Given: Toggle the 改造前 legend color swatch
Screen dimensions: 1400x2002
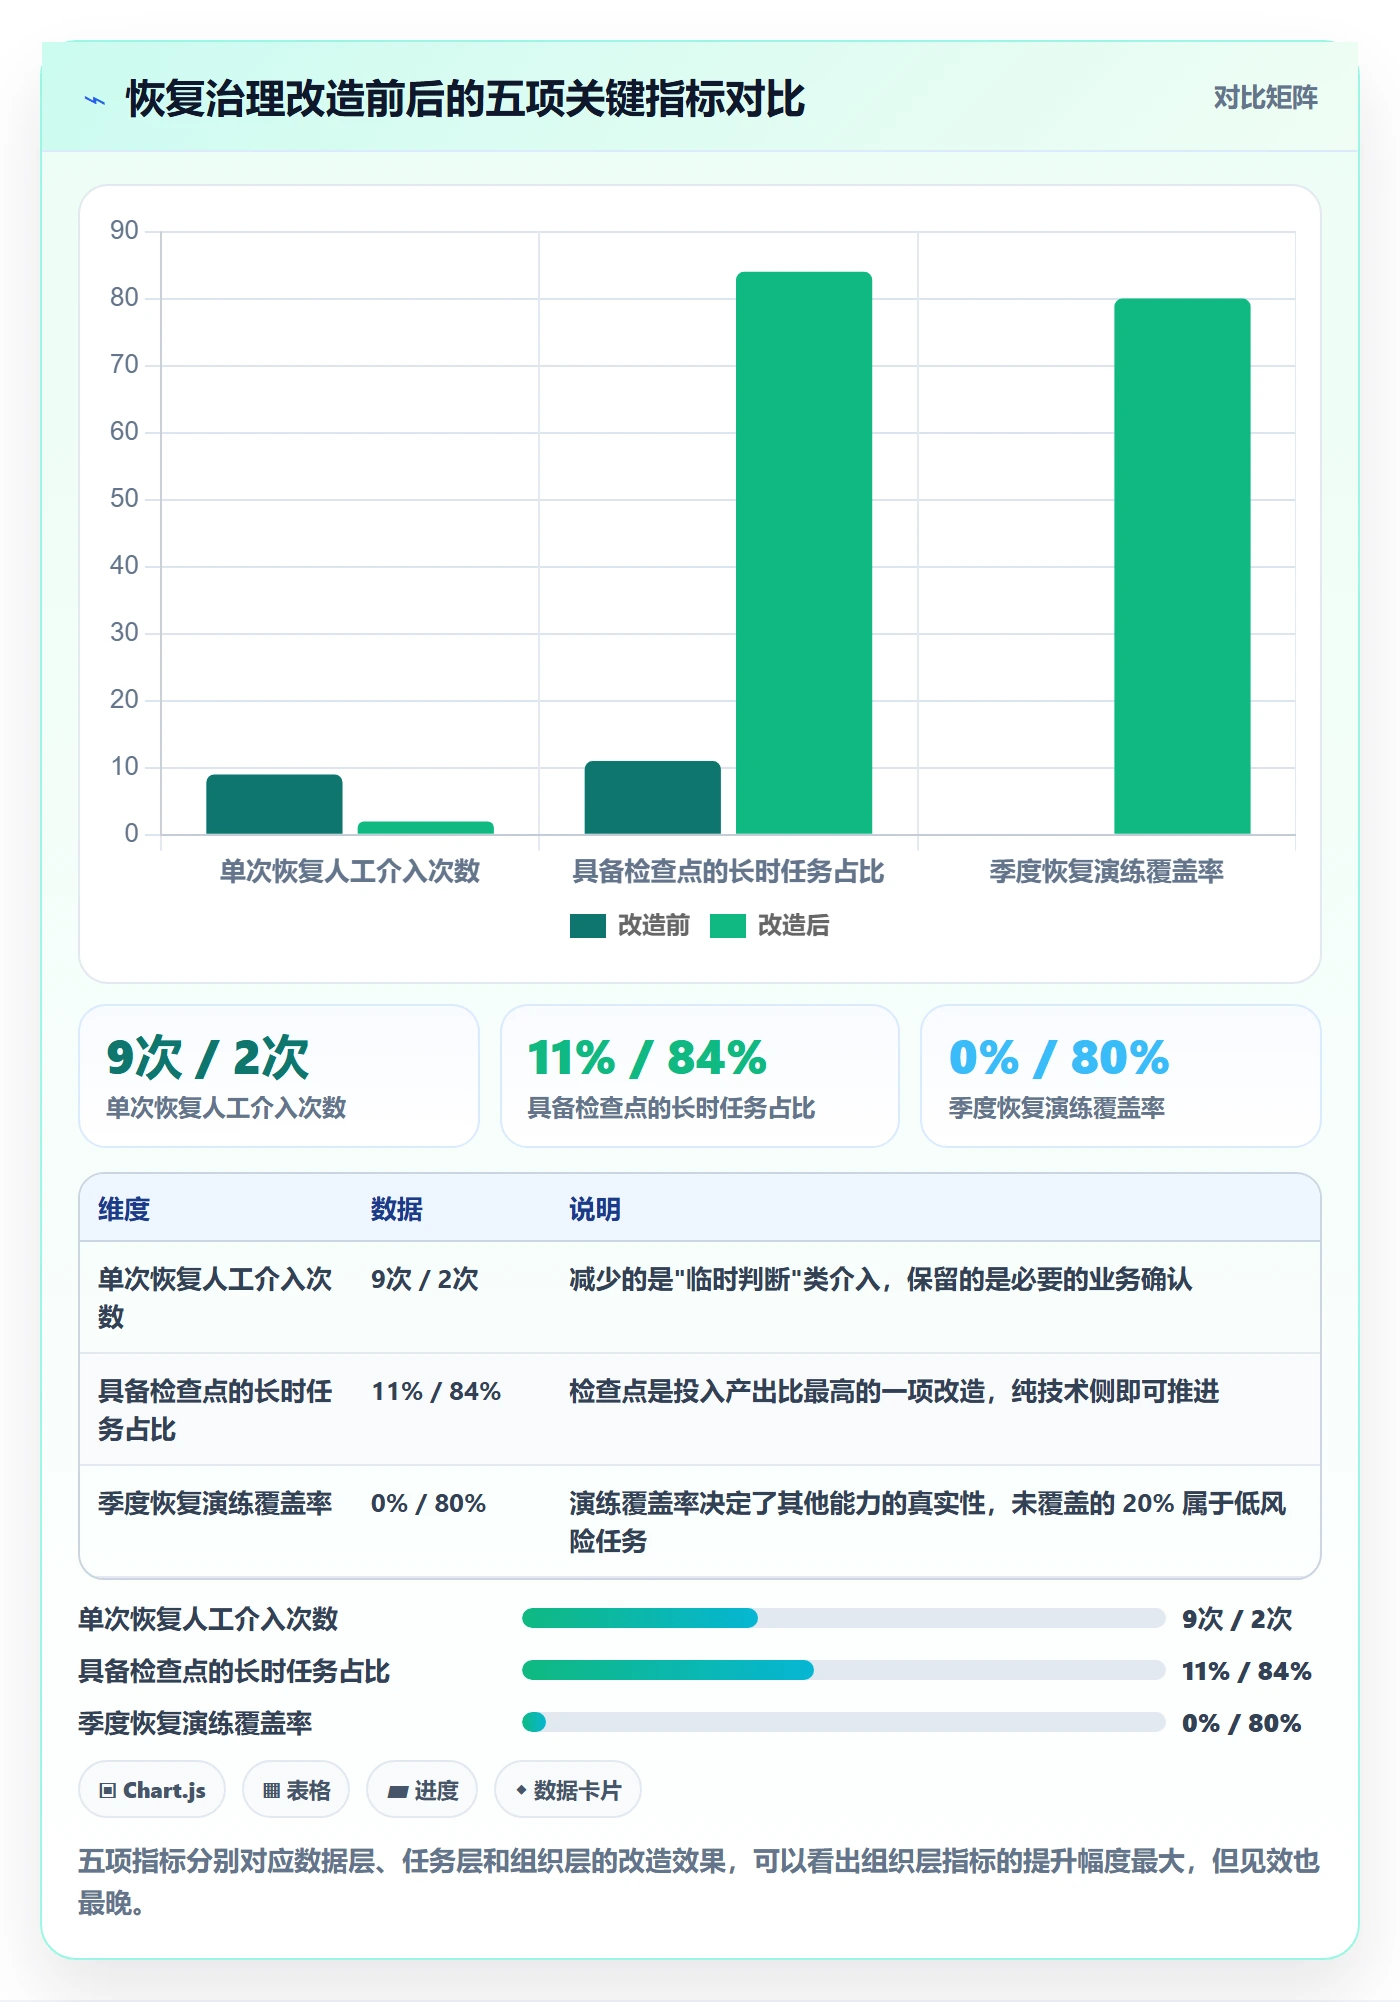Looking at the screenshot, I should pos(587,926).
